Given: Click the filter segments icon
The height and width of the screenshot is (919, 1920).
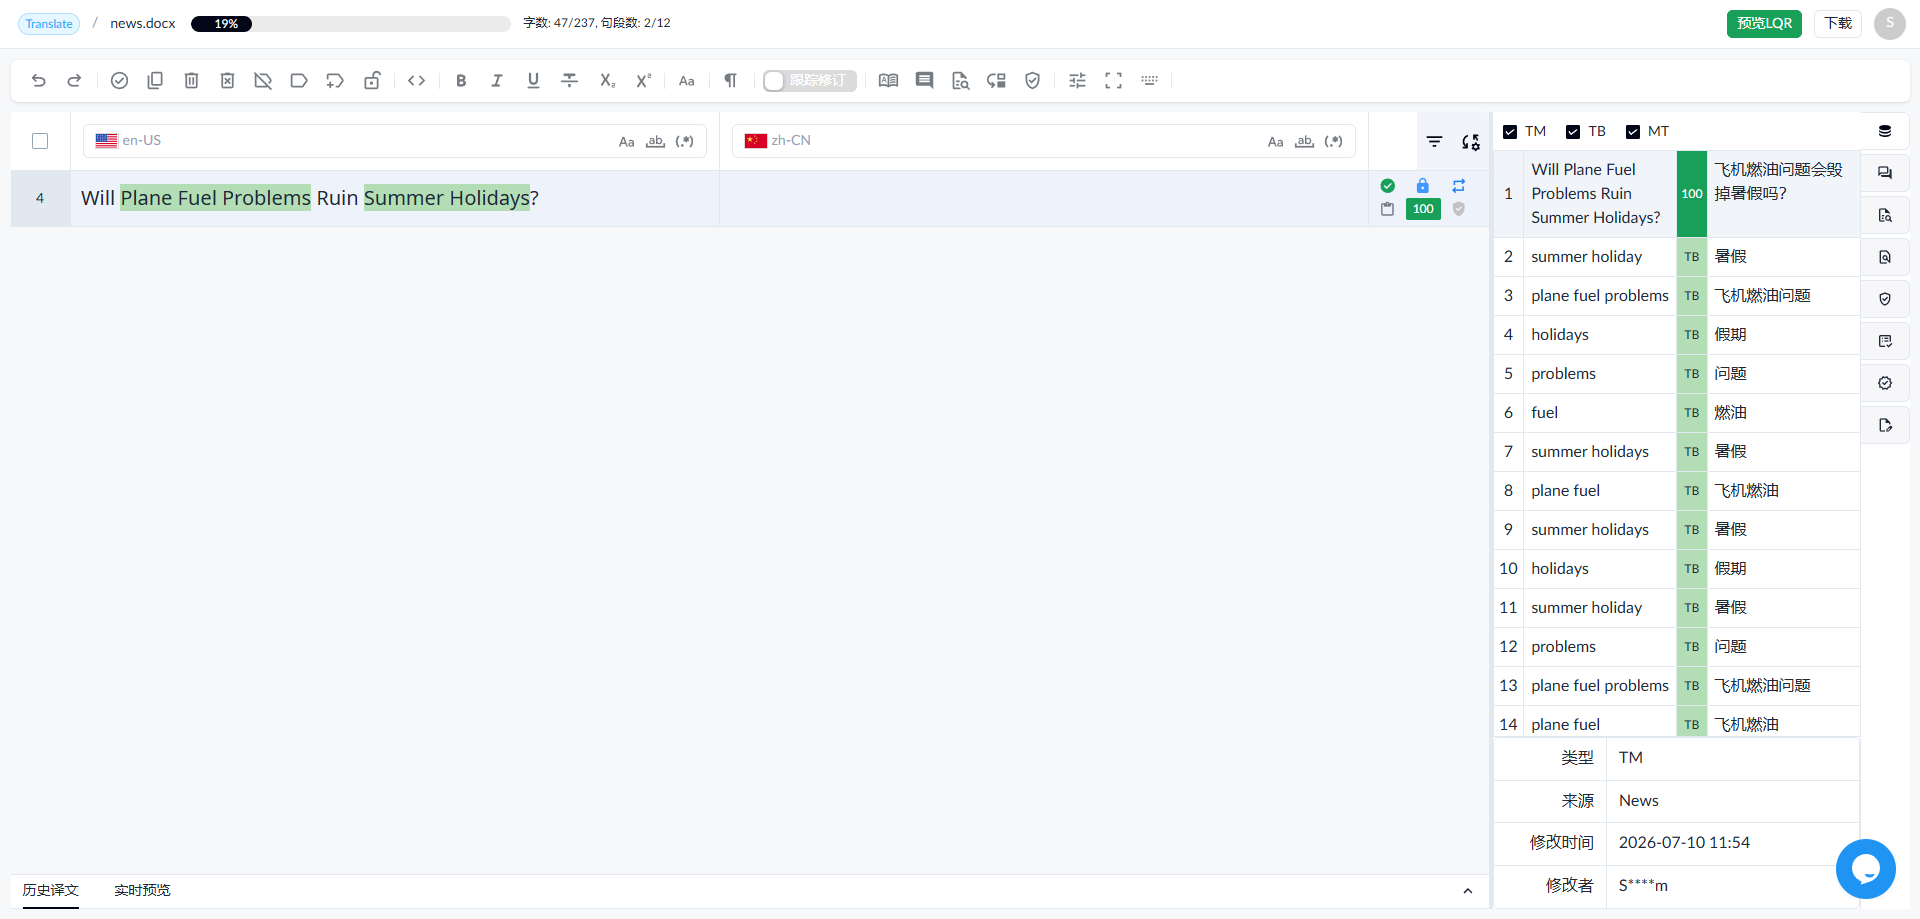Looking at the screenshot, I should click(1434, 142).
